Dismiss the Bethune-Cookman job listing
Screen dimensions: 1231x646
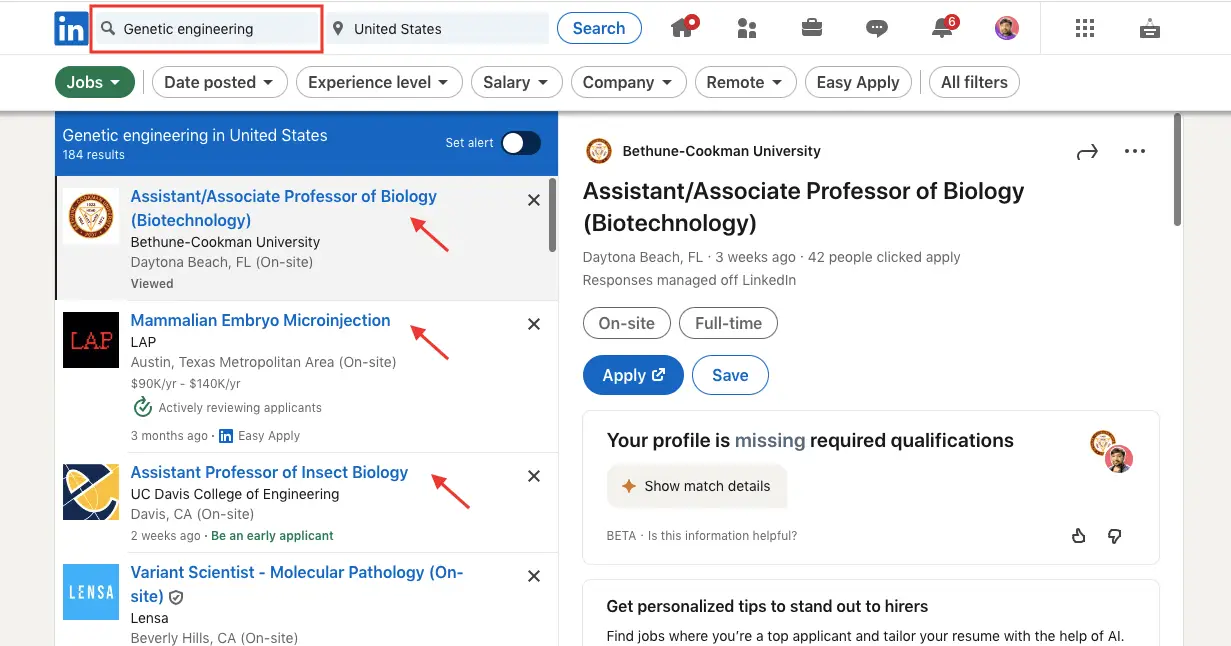[x=534, y=200]
